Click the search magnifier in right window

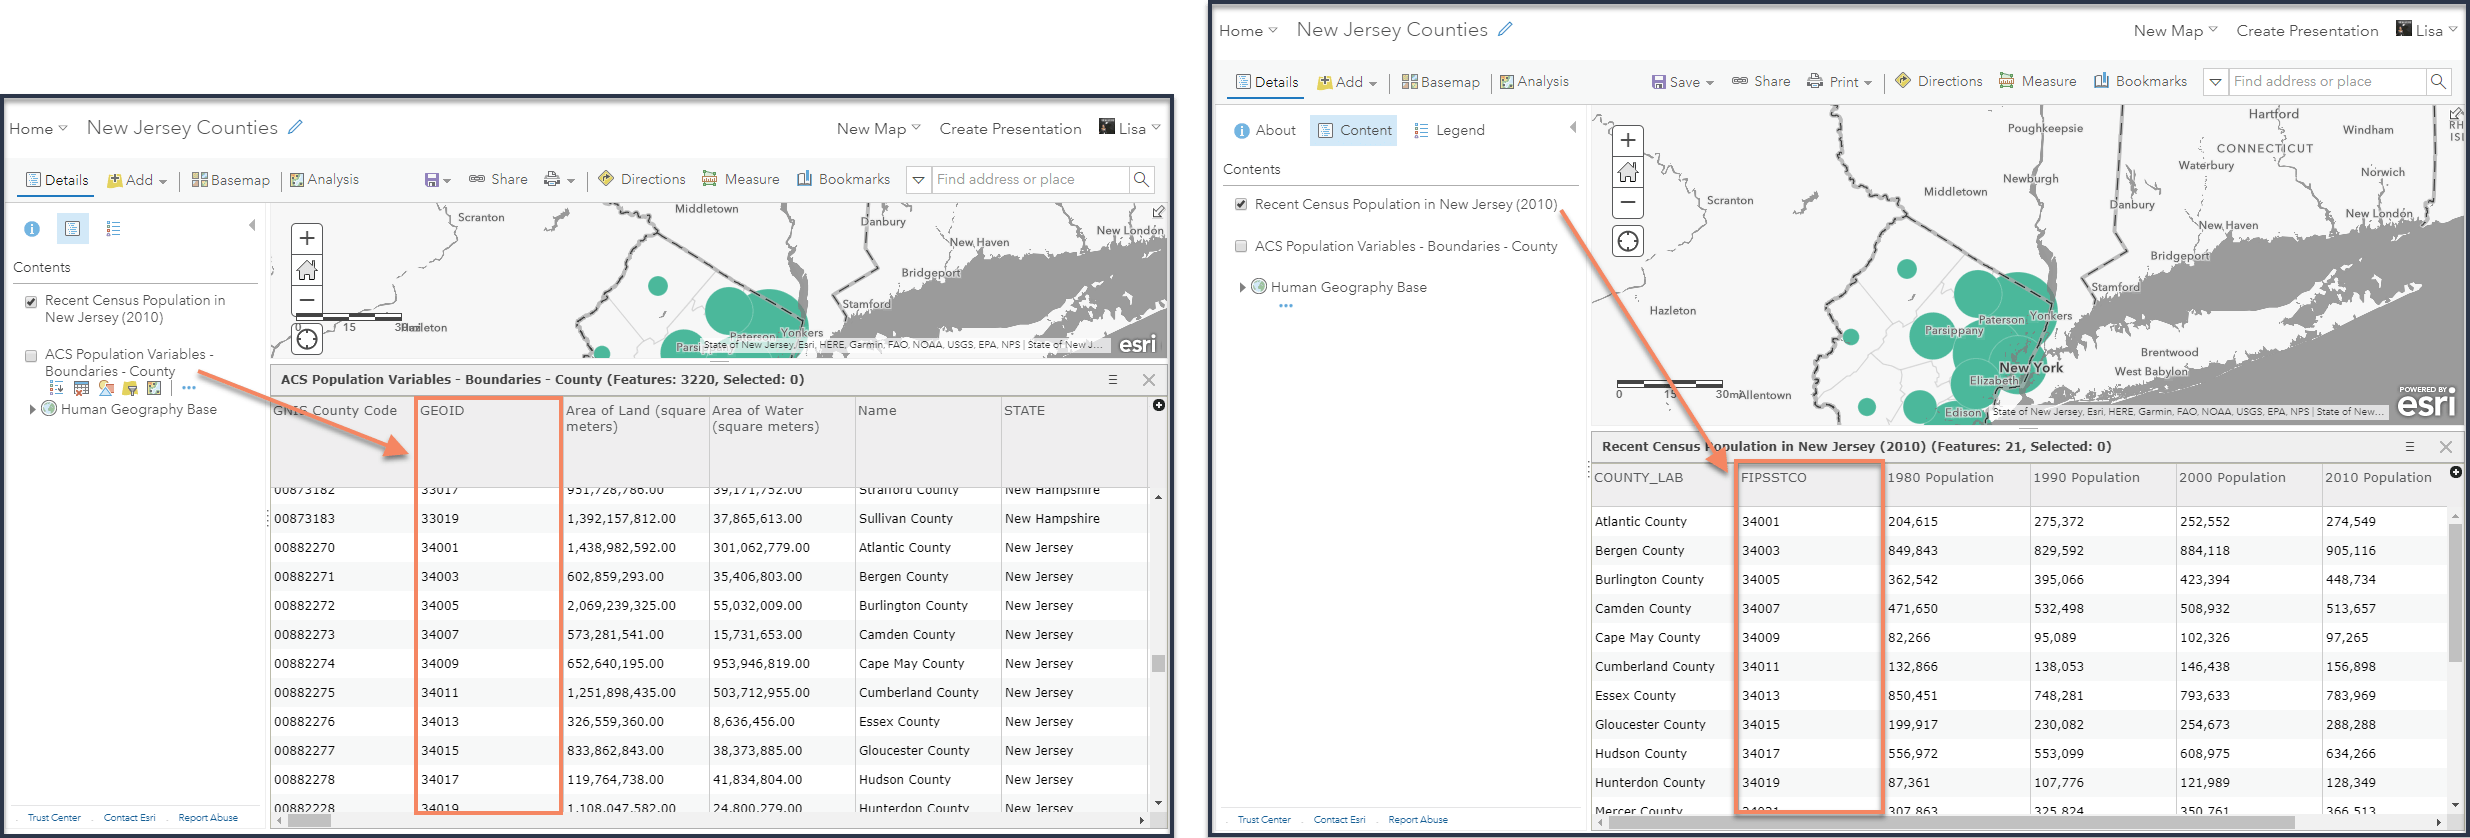(2438, 81)
